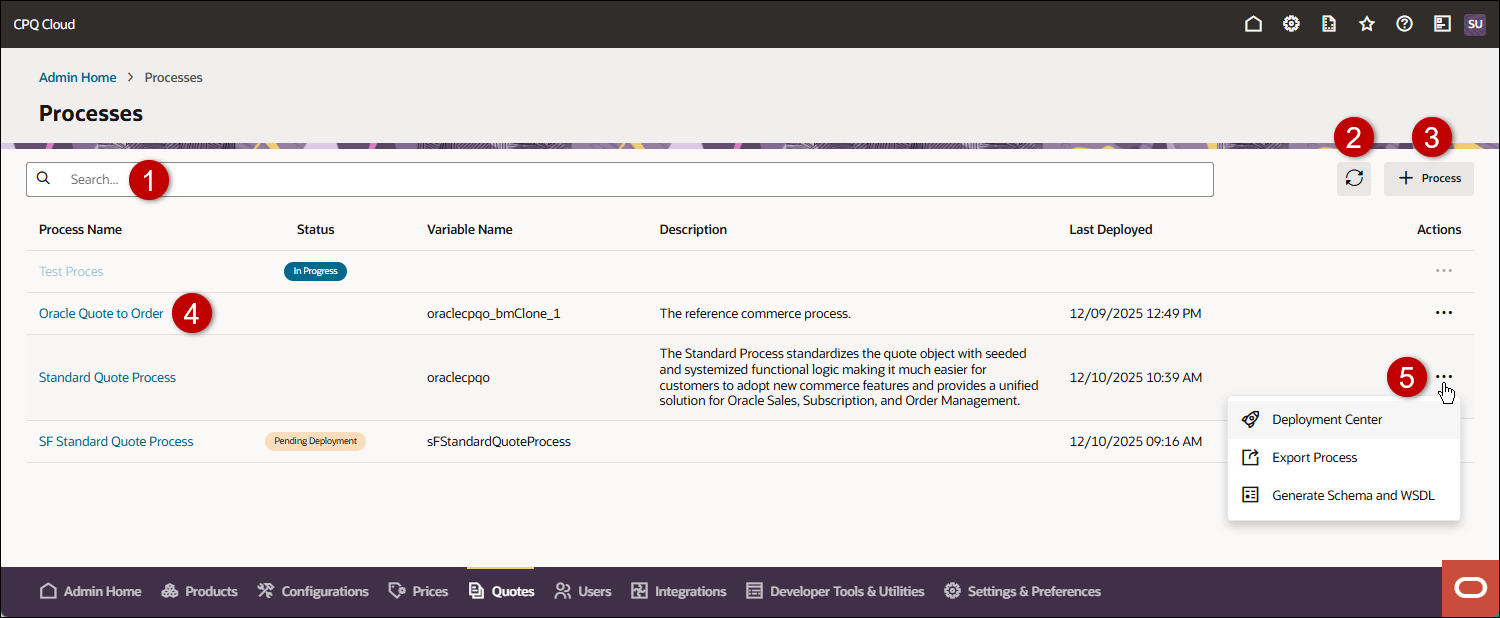Viewport: 1500px width, 618px height.
Task: Open the Standard Quote Process link
Action: click(107, 377)
